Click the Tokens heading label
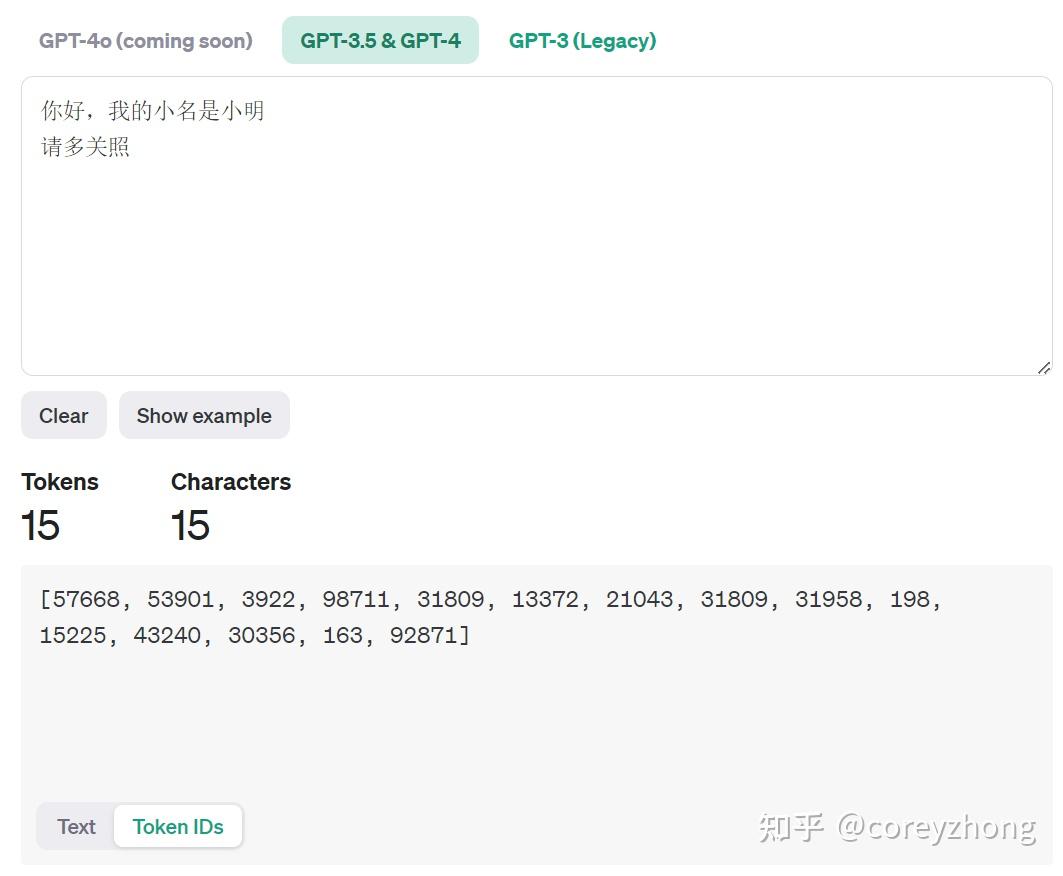Image resolution: width=1063 pixels, height=876 pixels. pyautogui.click(x=60, y=481)
